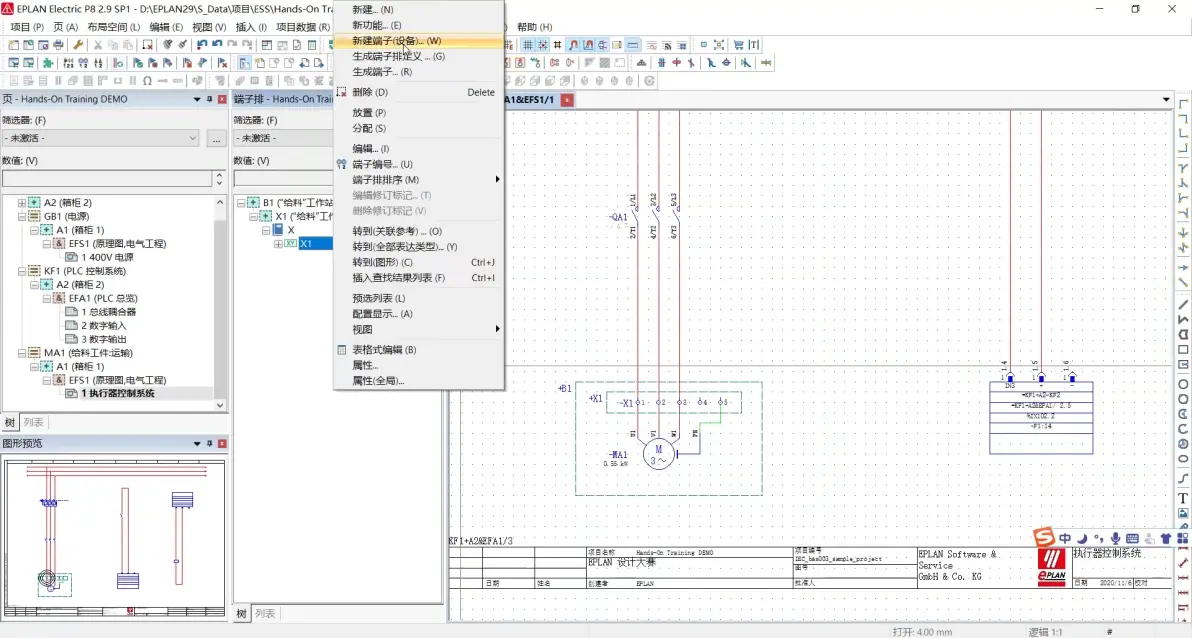Screen dimensions: 1192x638
Task: Select 端子编号 in the context menu
Action: (x=382, y=164)
